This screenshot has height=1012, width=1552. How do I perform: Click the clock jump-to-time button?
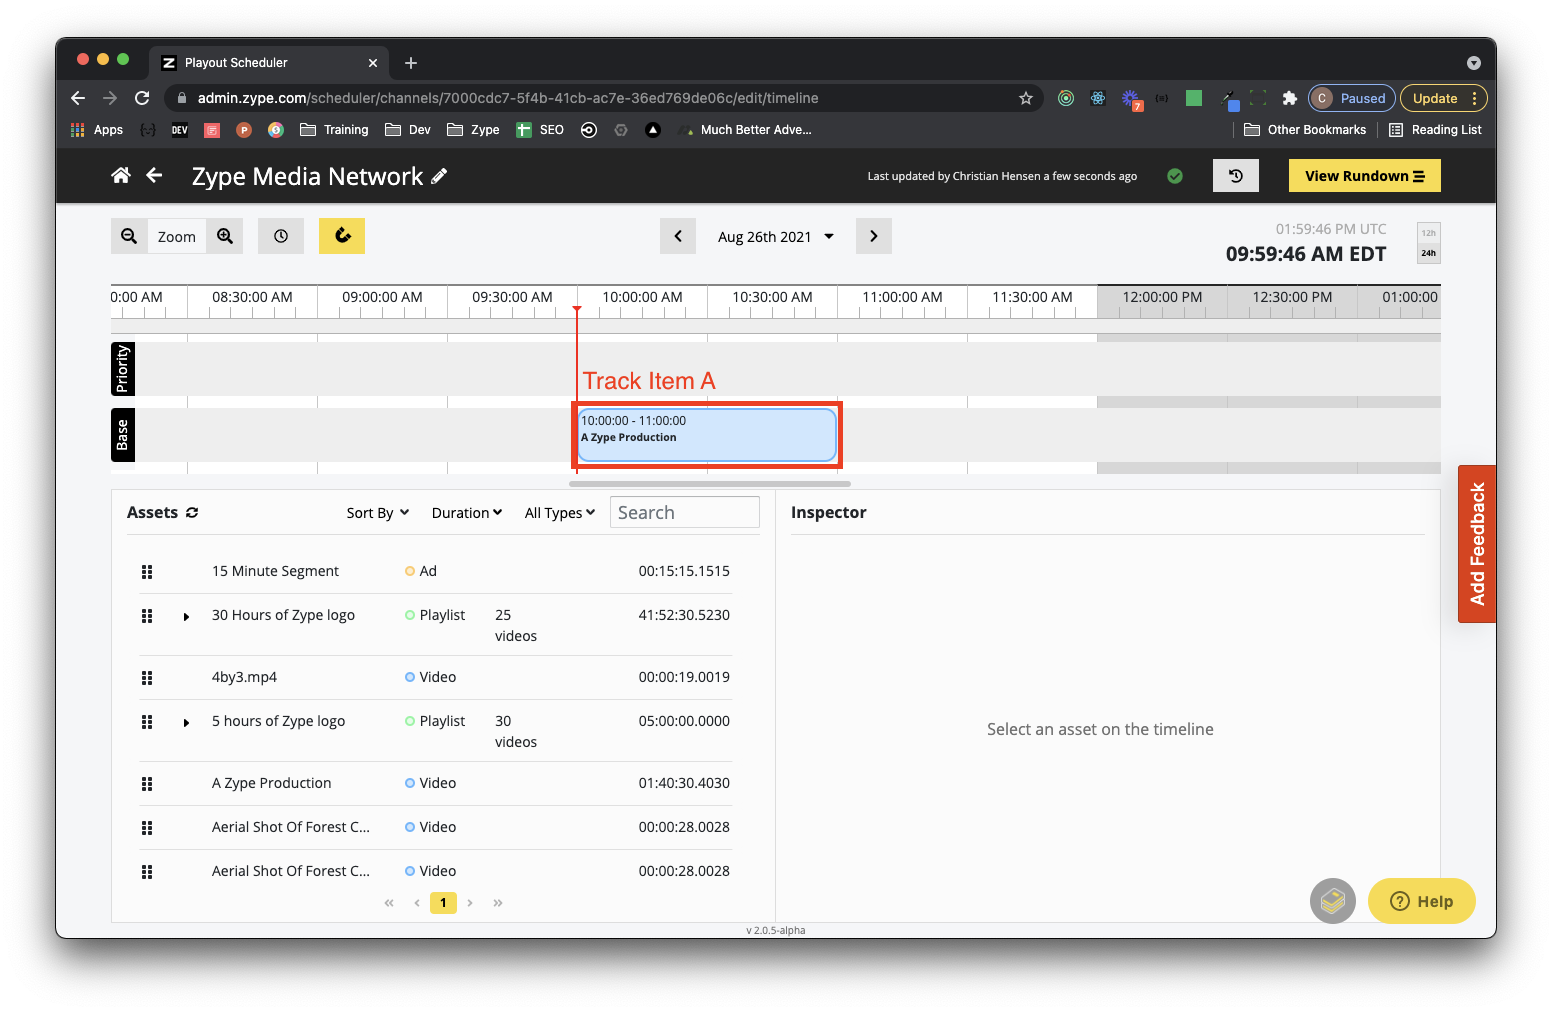[x=281, y=236]
